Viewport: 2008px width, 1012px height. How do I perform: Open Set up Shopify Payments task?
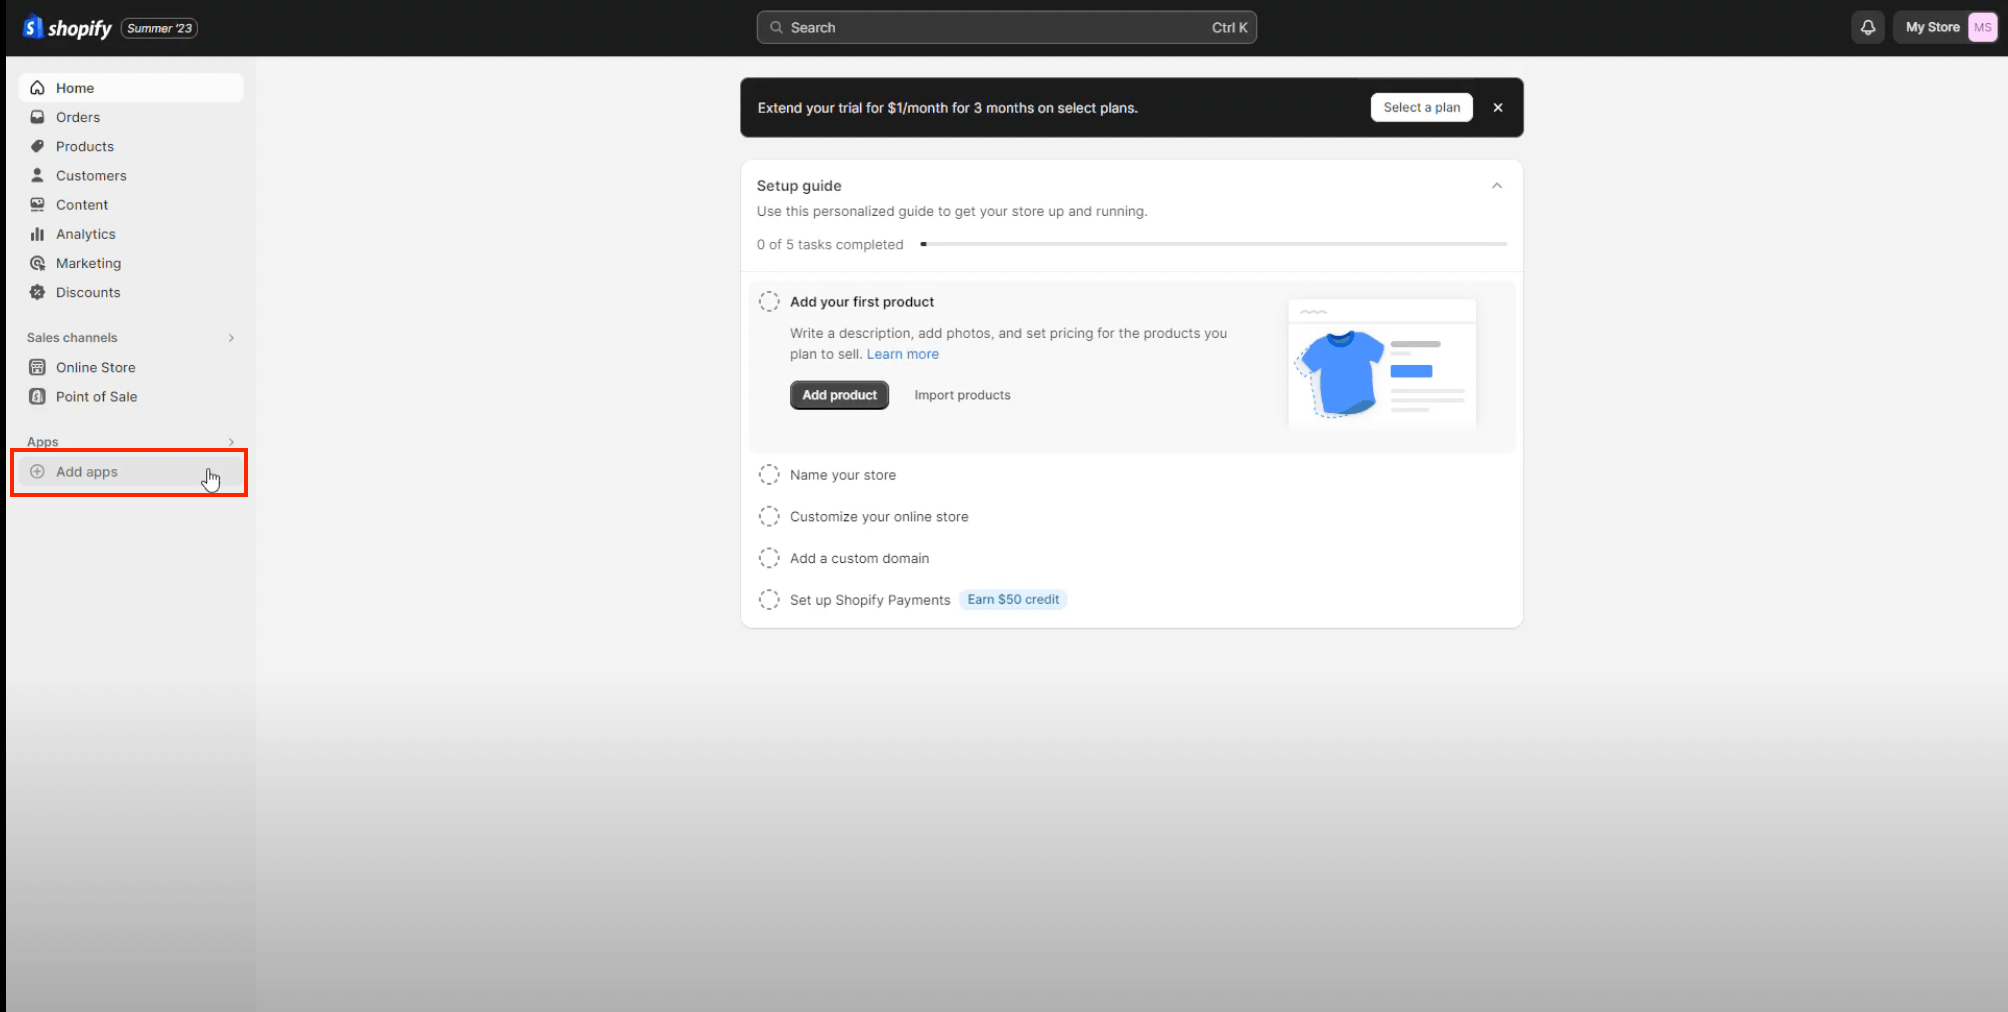(x=870, y=600)
